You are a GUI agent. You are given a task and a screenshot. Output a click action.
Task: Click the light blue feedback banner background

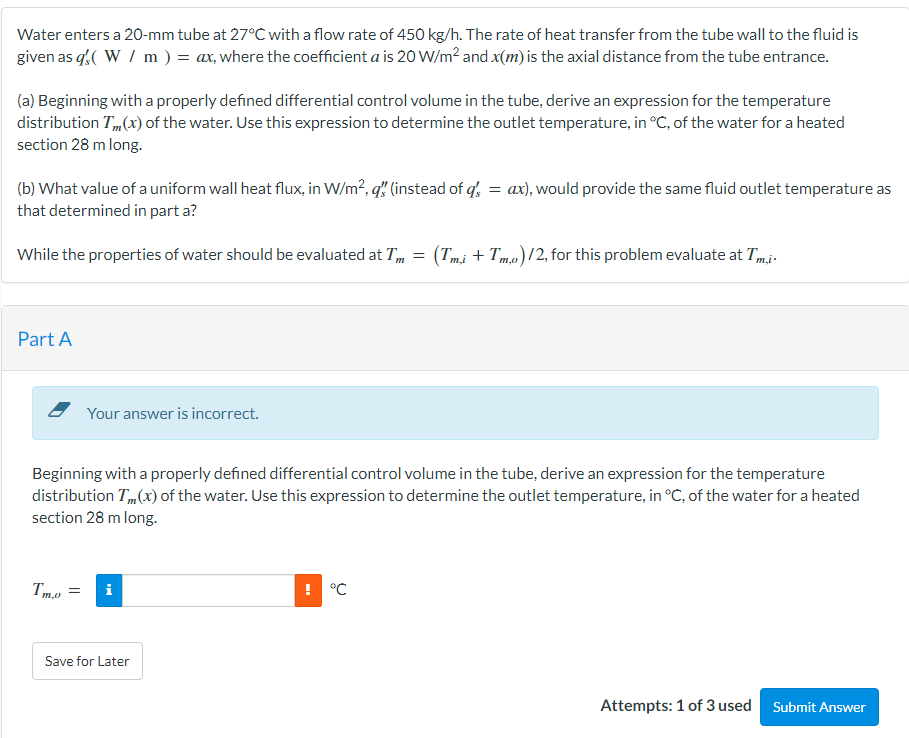(x=455, y=413)
